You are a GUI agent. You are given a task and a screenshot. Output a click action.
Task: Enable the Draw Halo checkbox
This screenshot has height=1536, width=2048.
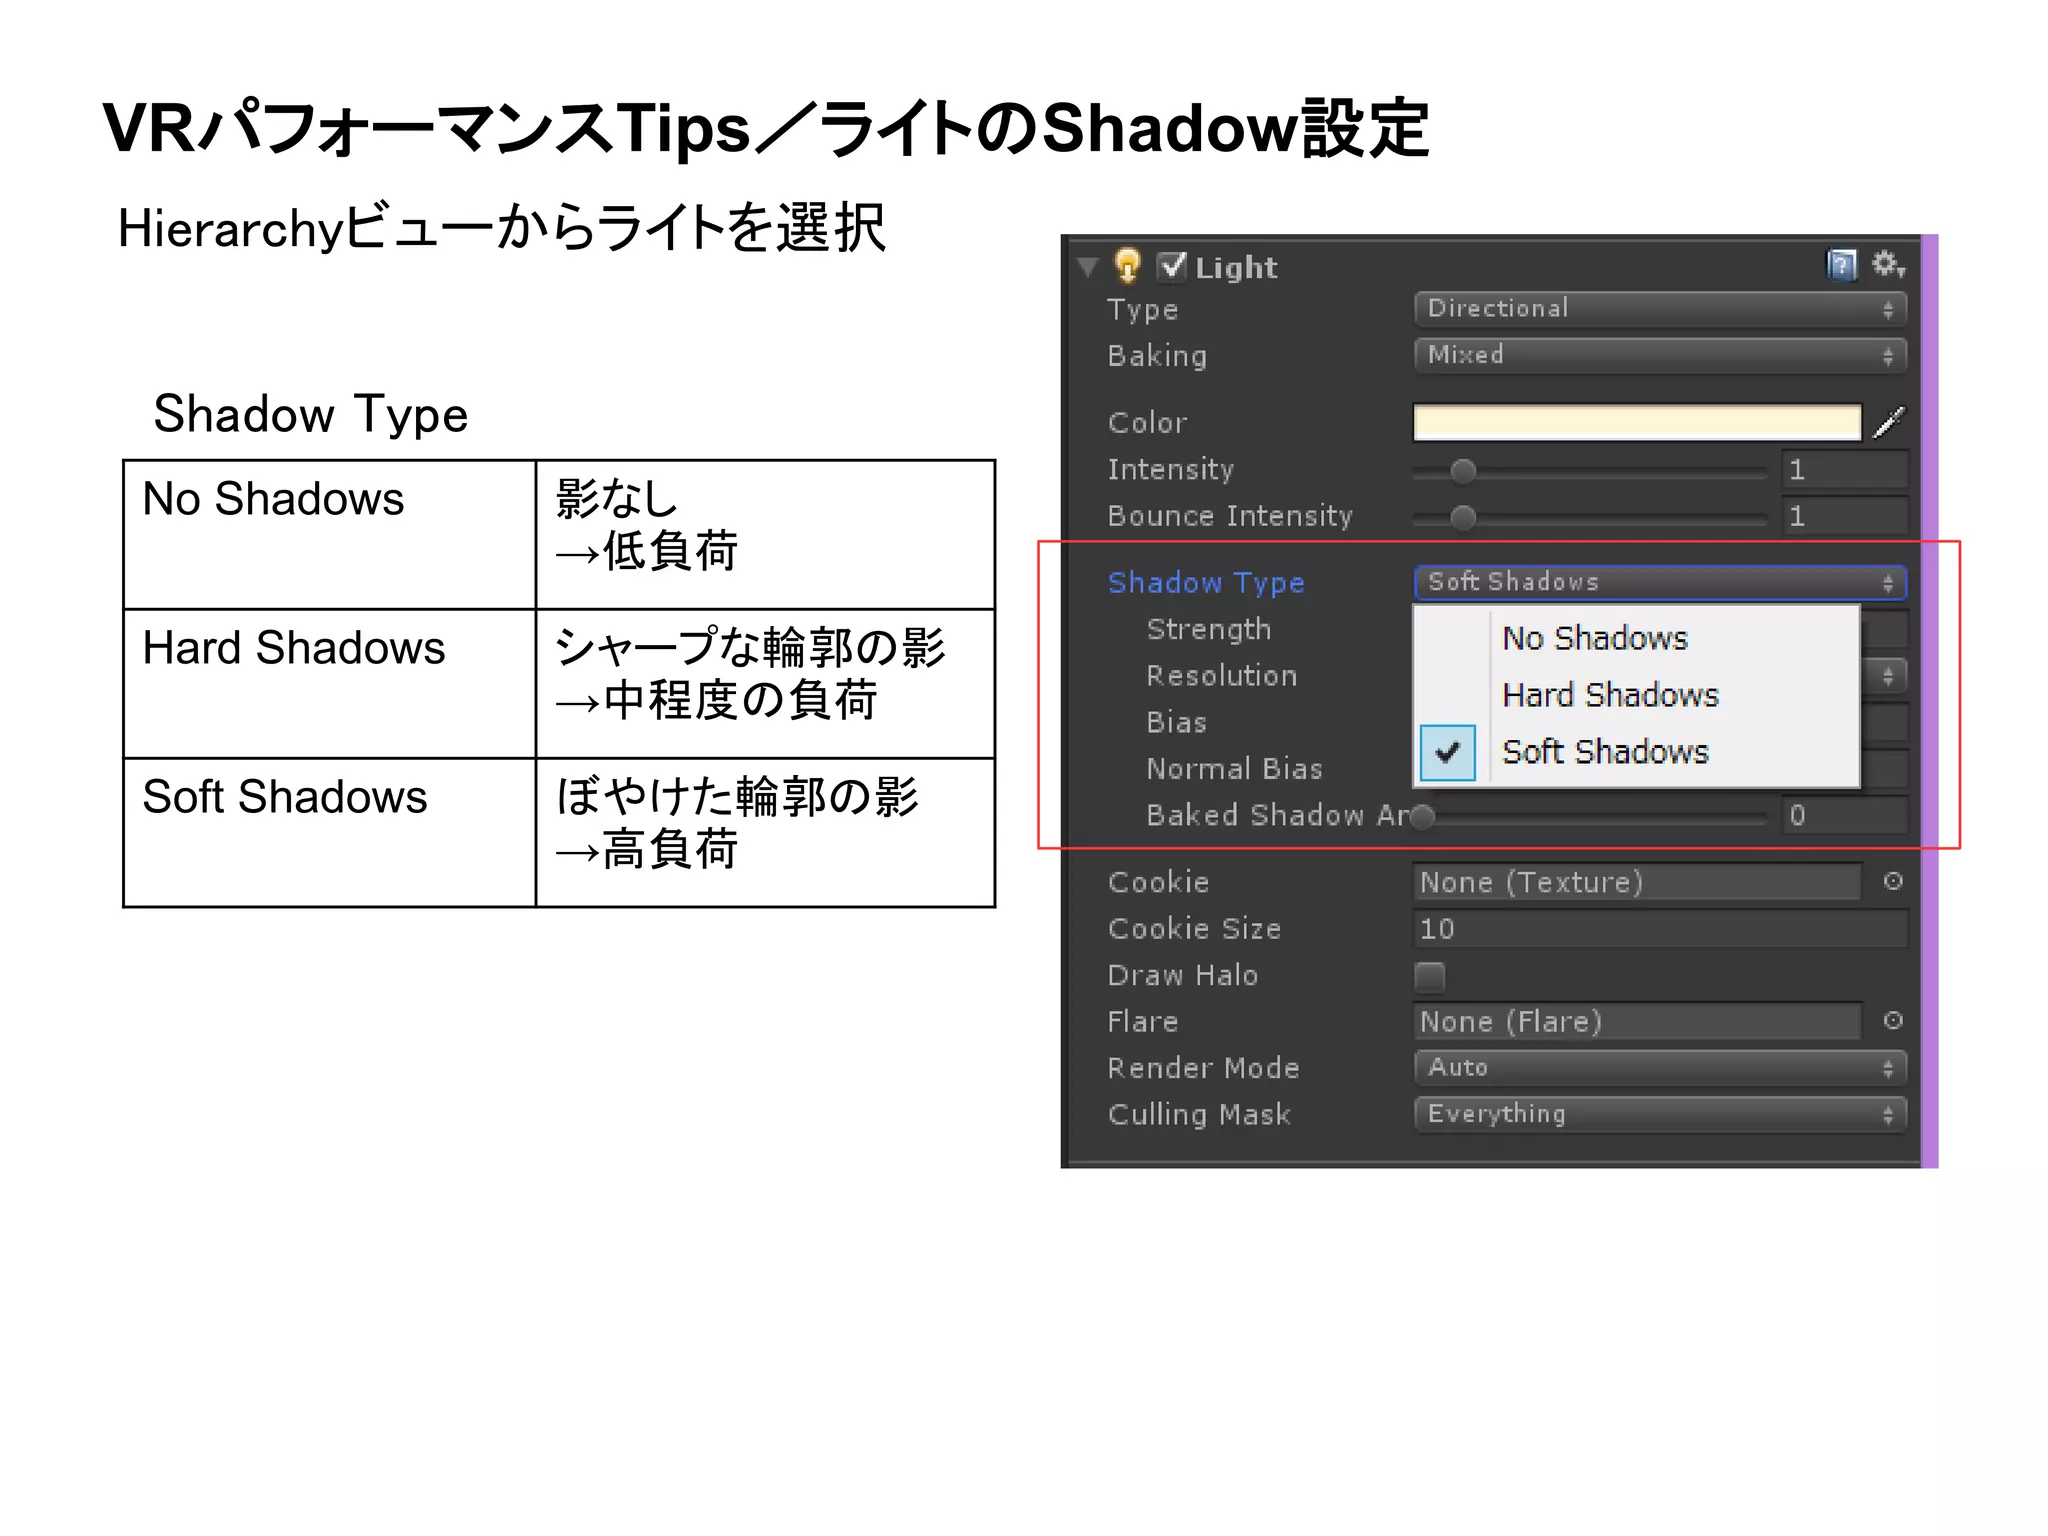coord(1430,976)
